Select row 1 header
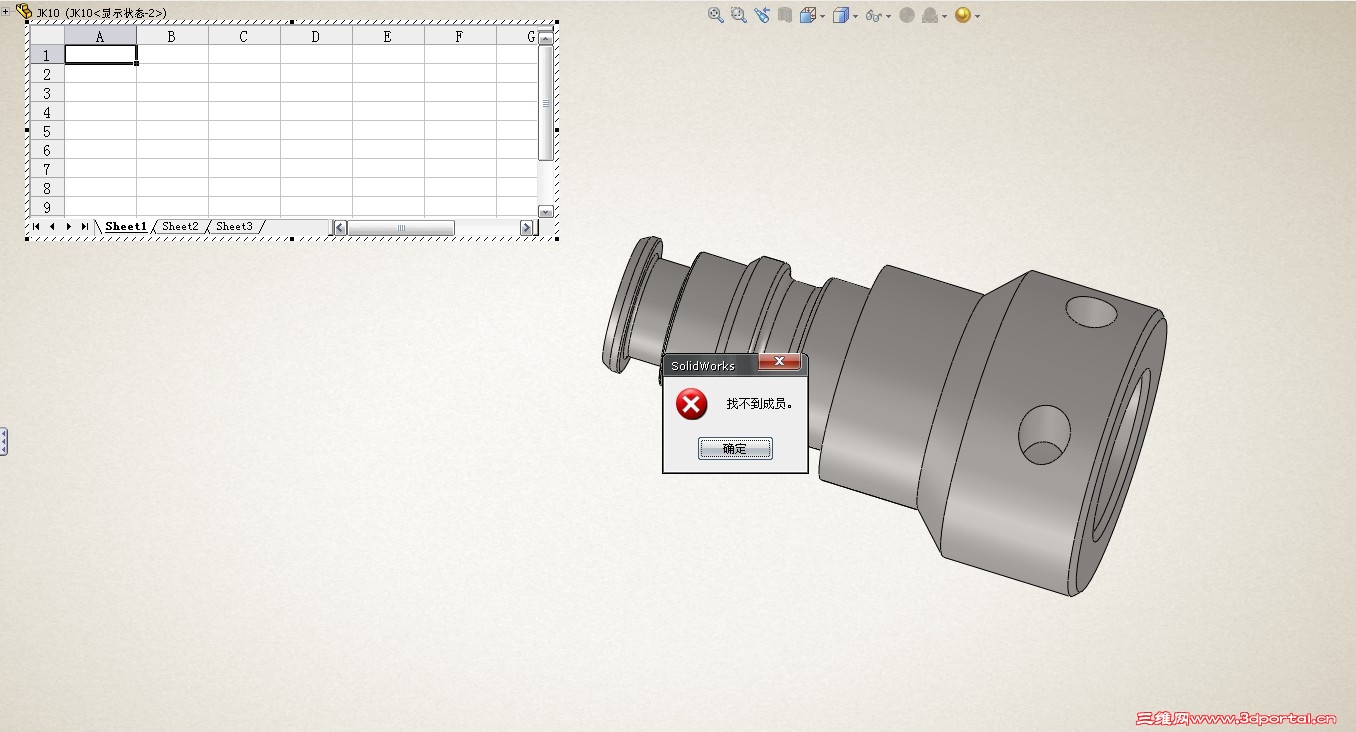This screenshot has width=1356, height=732. (47, 55)
